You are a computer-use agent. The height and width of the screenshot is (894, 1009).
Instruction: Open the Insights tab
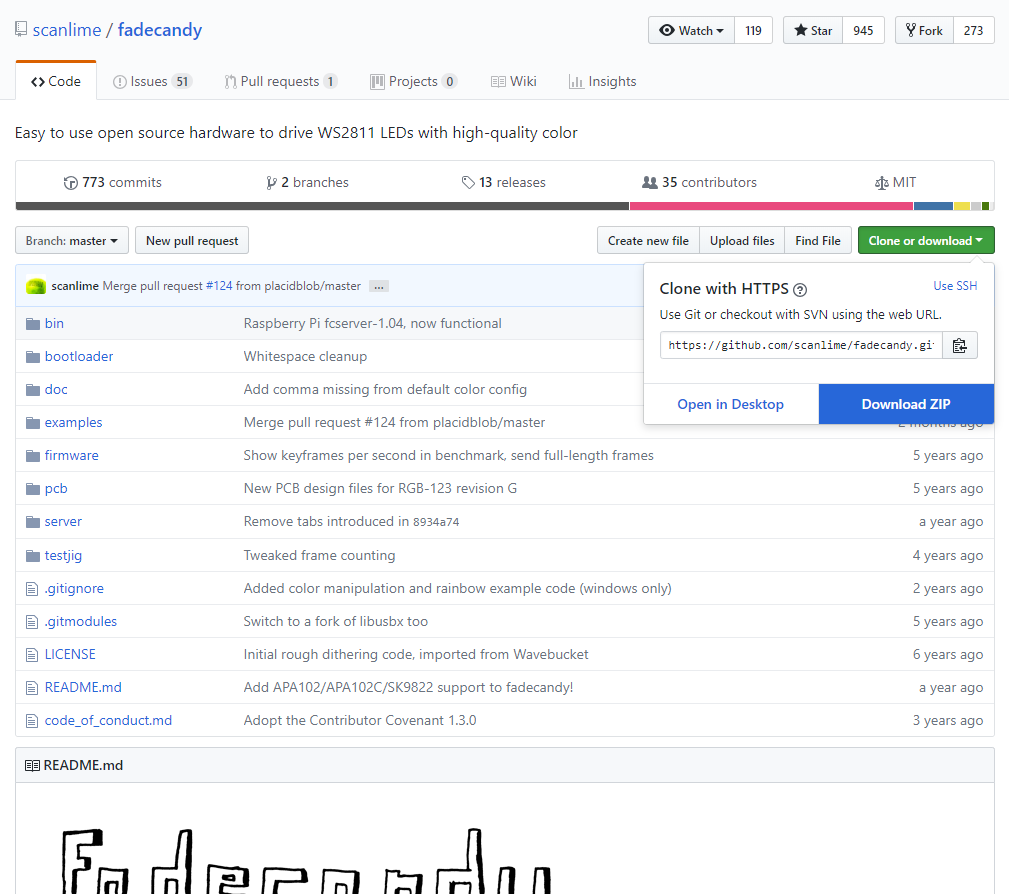[x=602, y=82]
